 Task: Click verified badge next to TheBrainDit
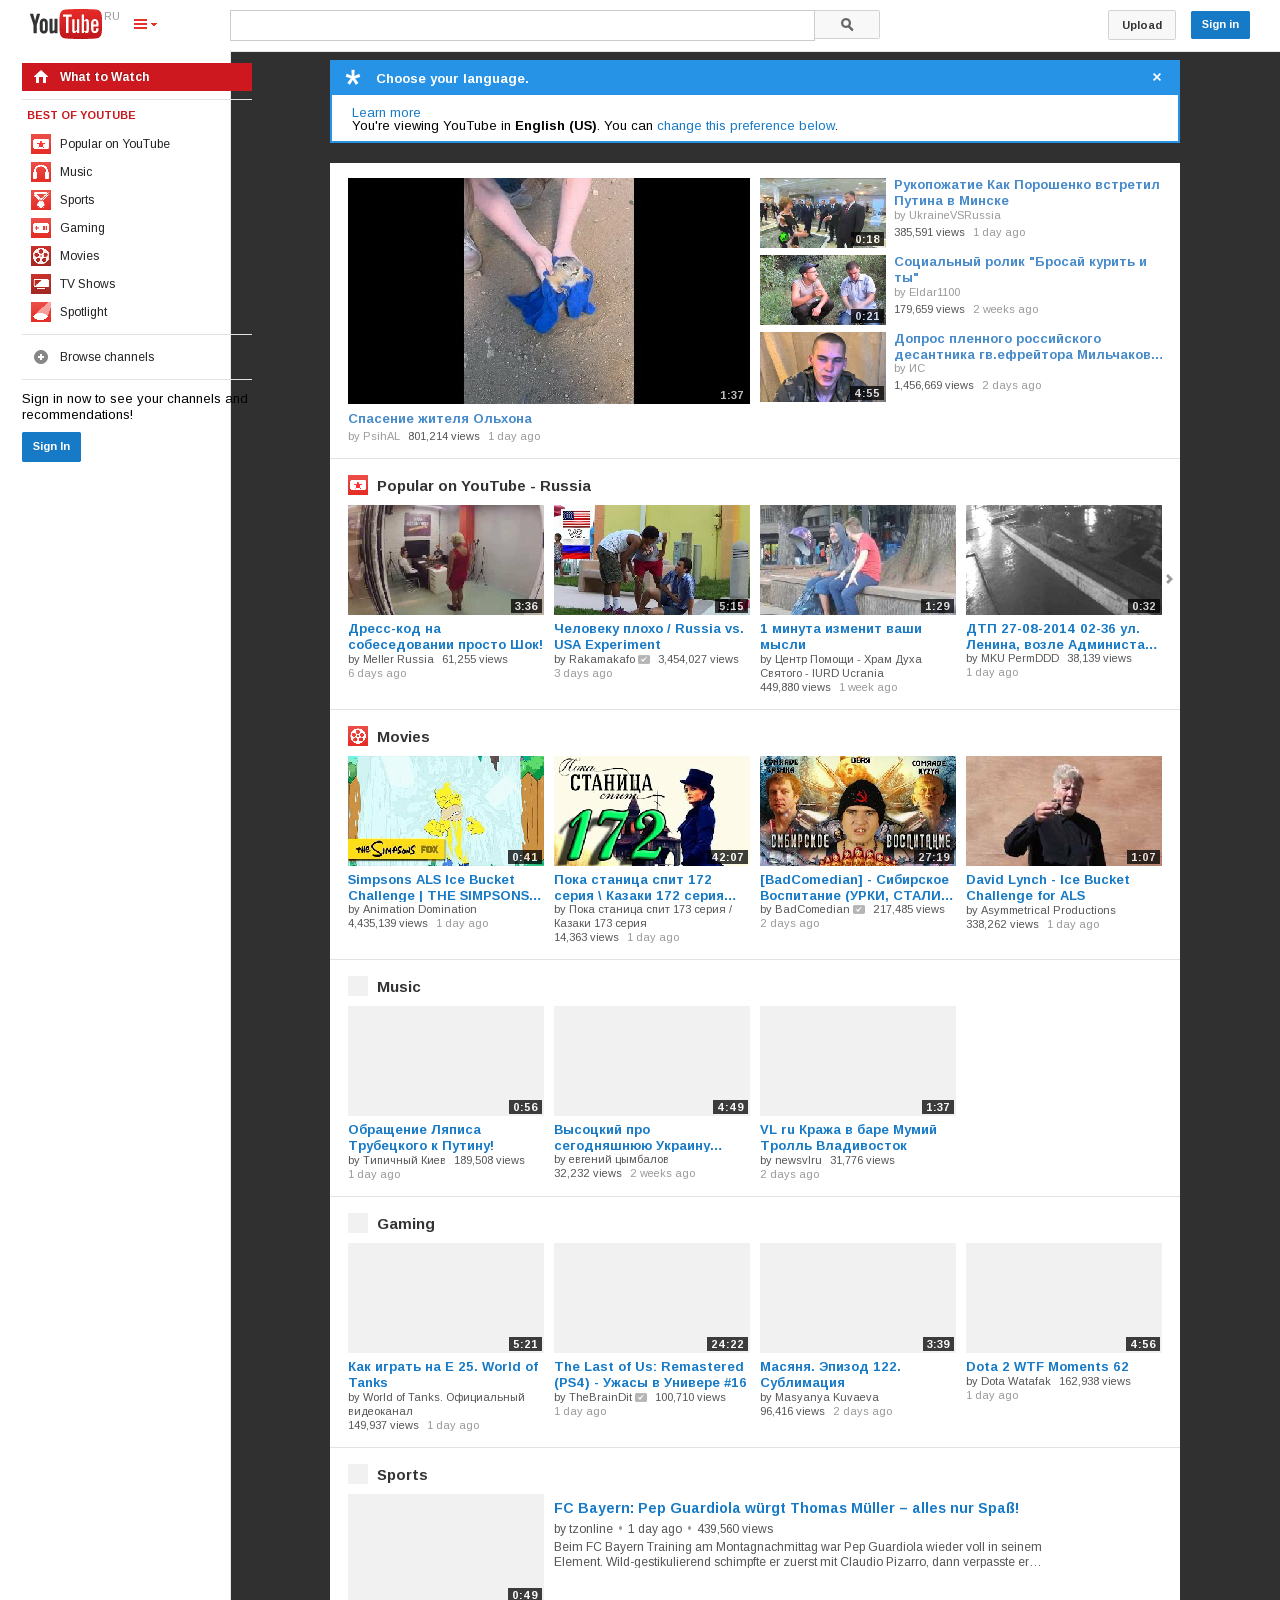pos(641,1398)
